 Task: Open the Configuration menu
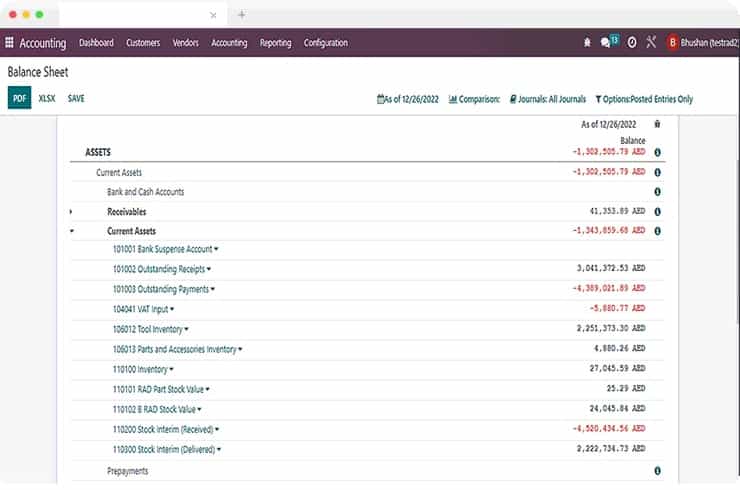click(325, 43)
